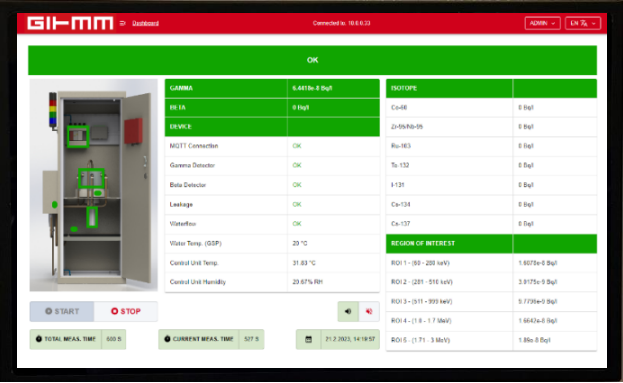Click the Current Meas. Time value field

pyautogui.click(x=251, y=339)
